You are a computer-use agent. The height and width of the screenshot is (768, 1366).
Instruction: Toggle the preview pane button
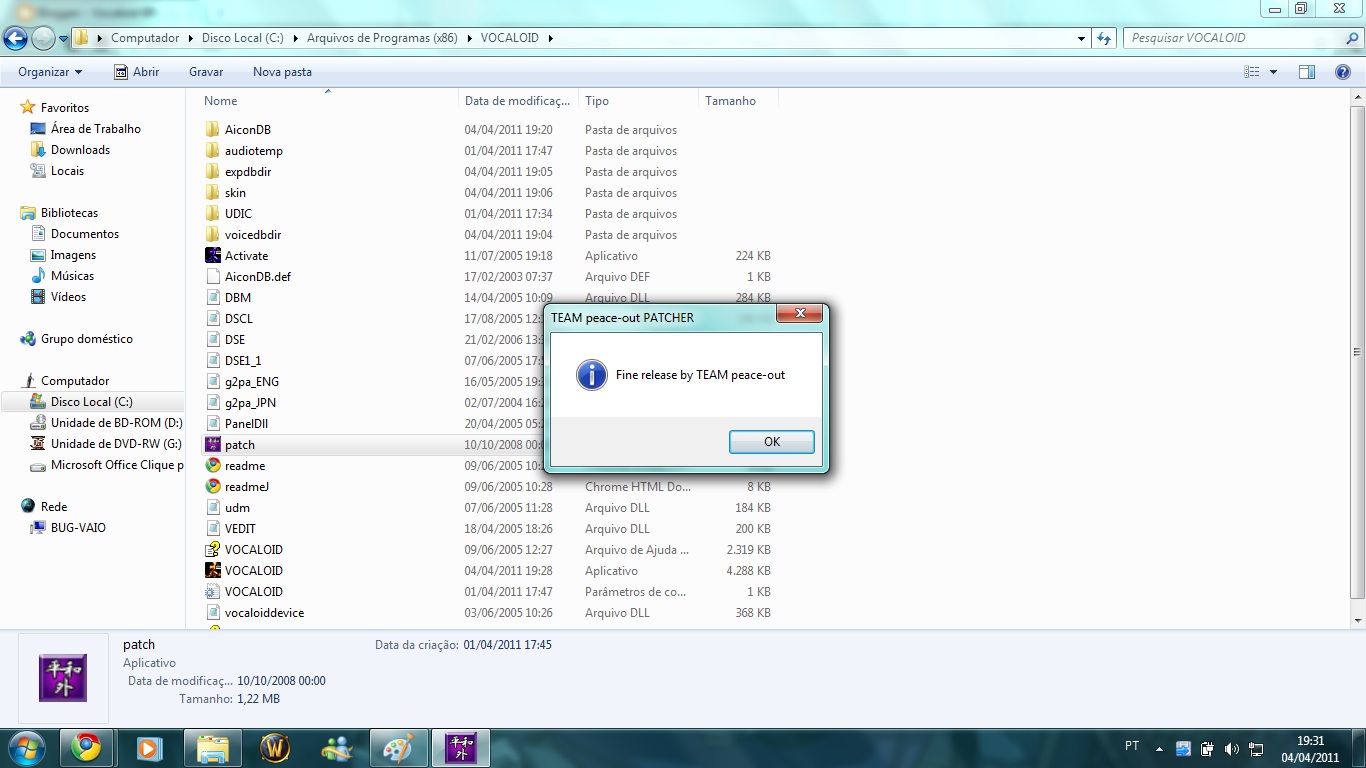pyautogui.click(x=1306, y=72)
